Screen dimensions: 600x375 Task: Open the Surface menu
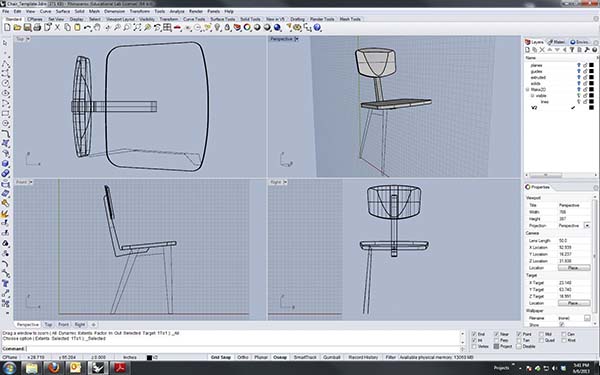63,11
